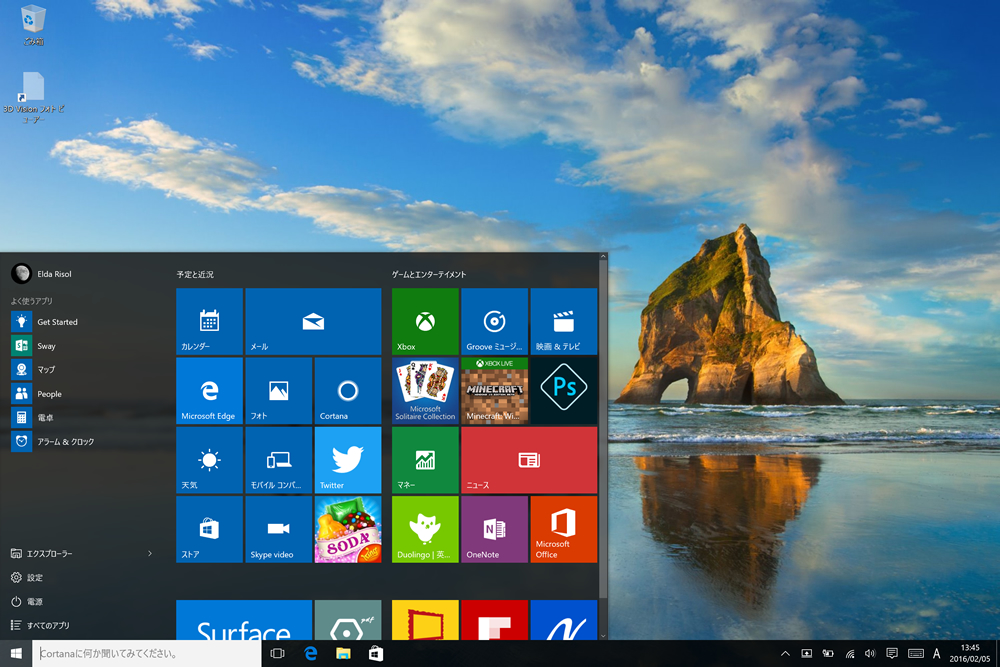Screen dimensions: 1000x667
Task: Open the ニュース (News) tile
Action: pos(529,460)
